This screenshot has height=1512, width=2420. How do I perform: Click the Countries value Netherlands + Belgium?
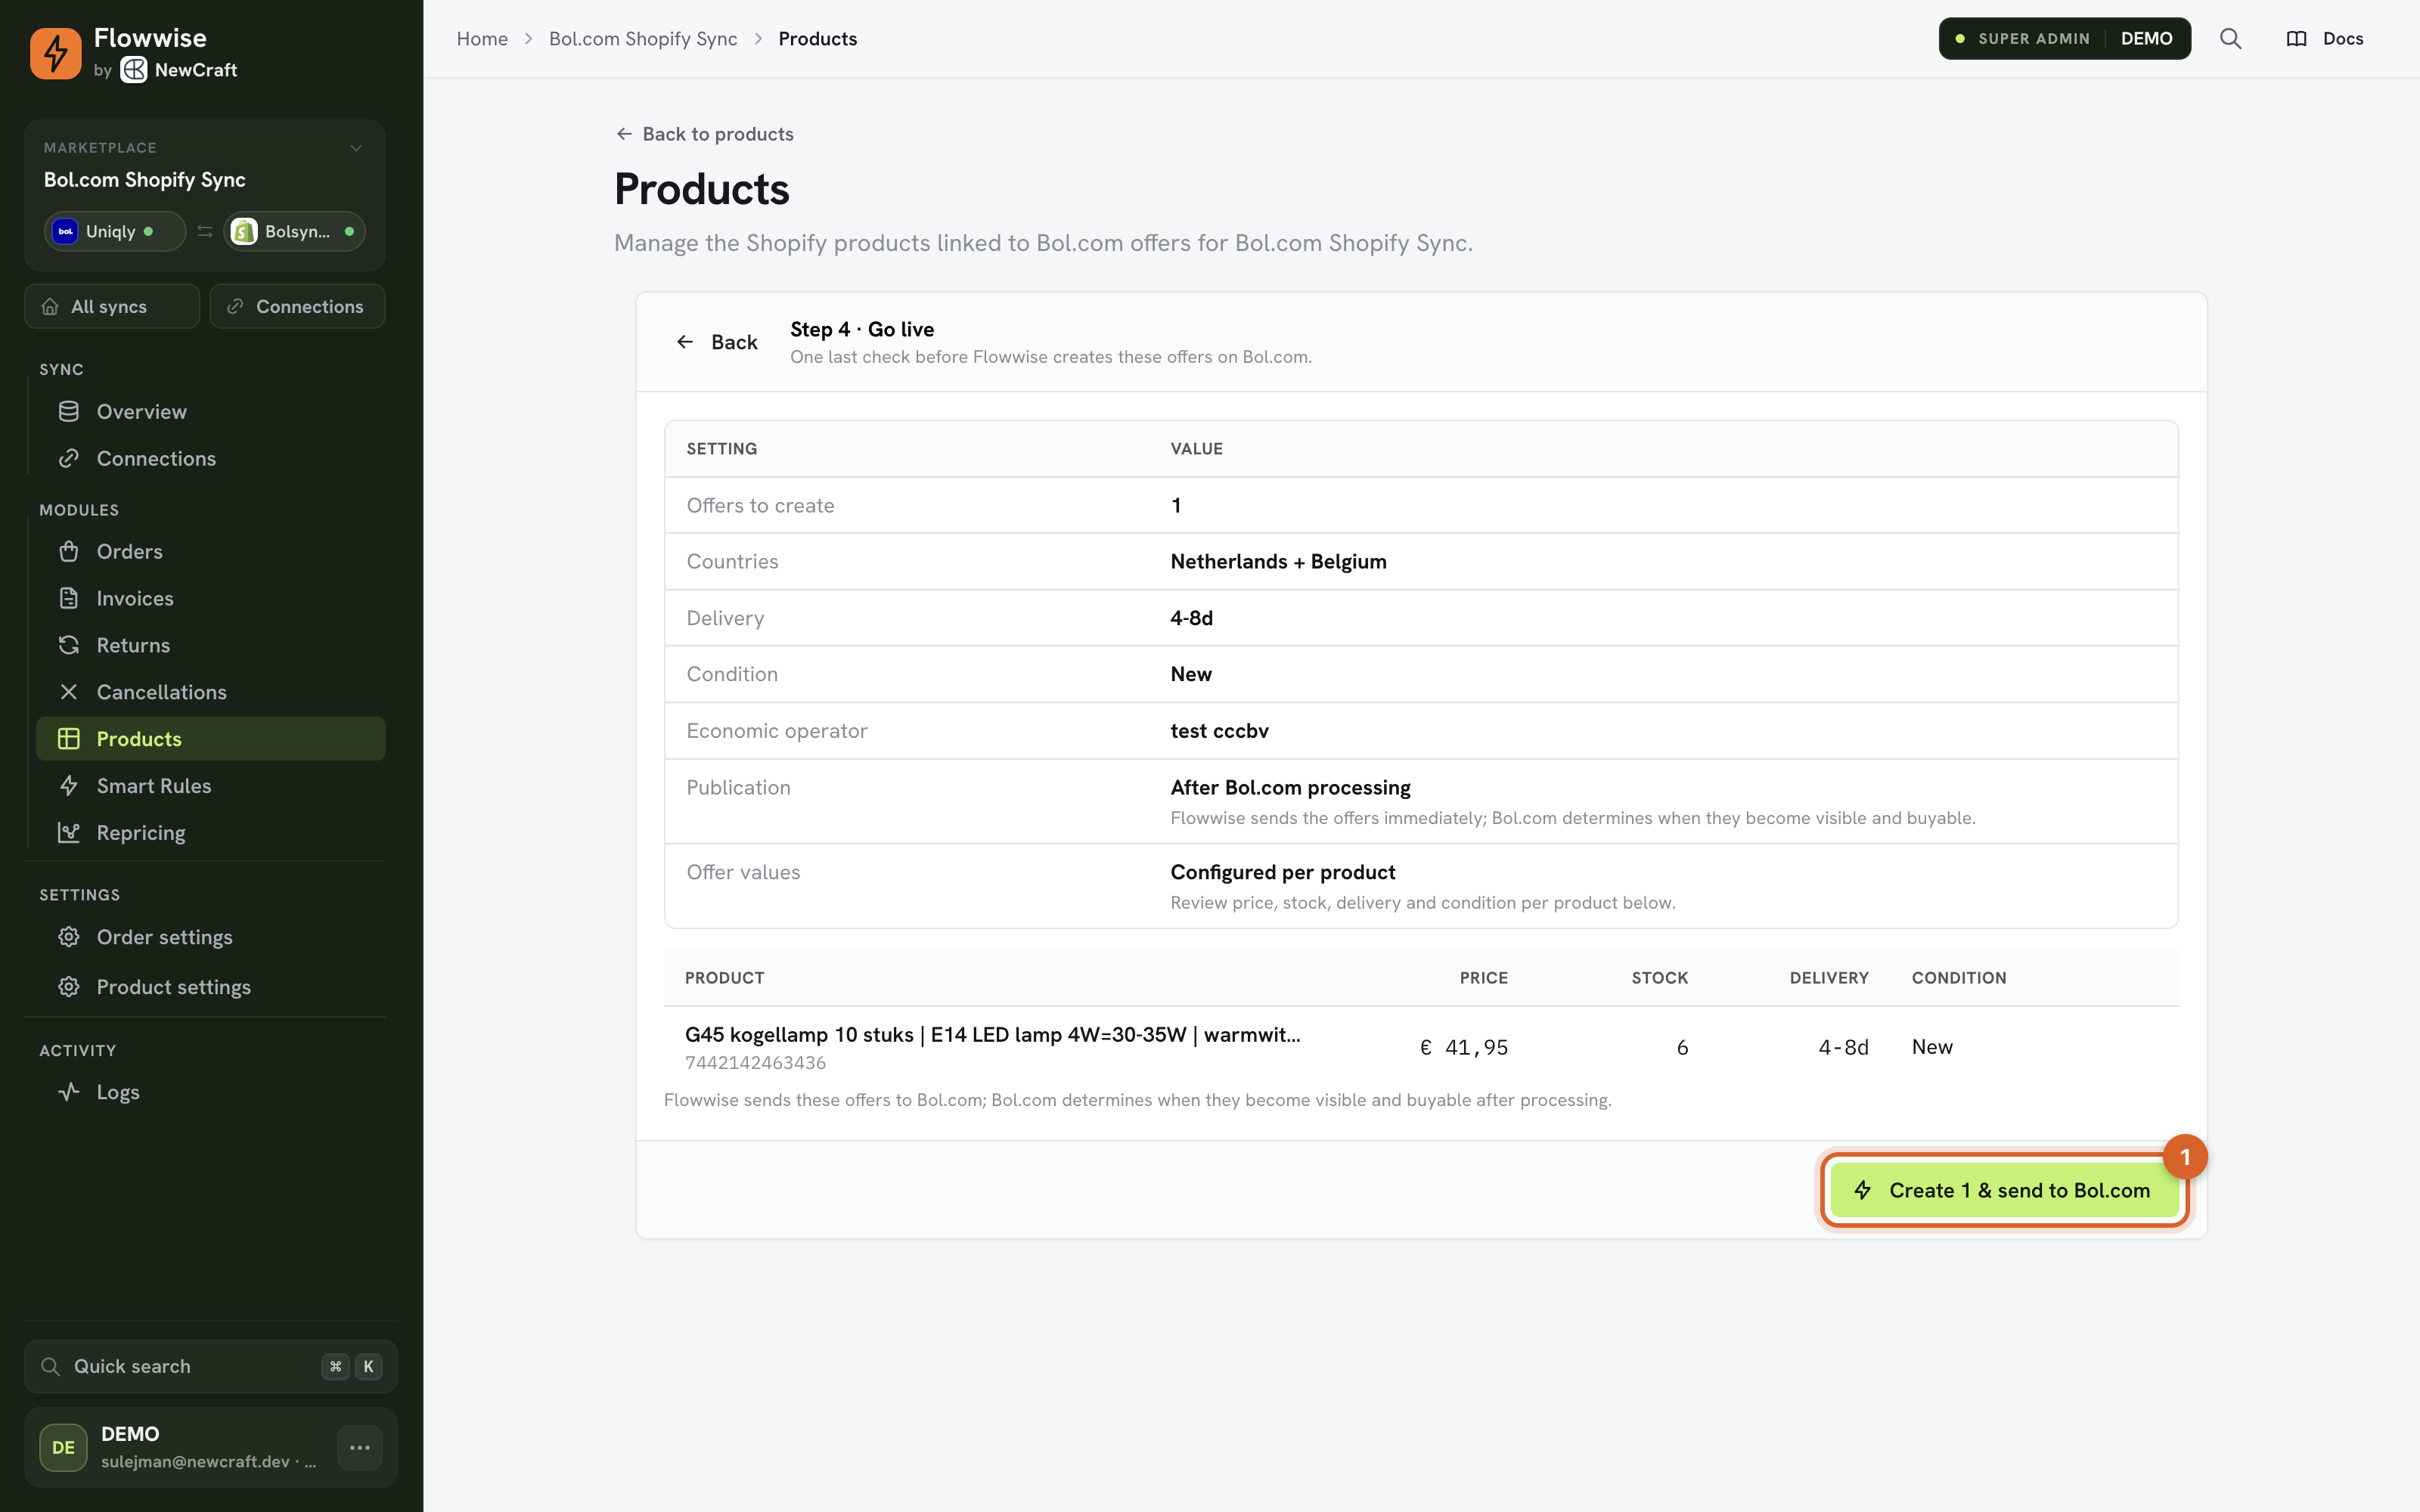coord(1278,561)
